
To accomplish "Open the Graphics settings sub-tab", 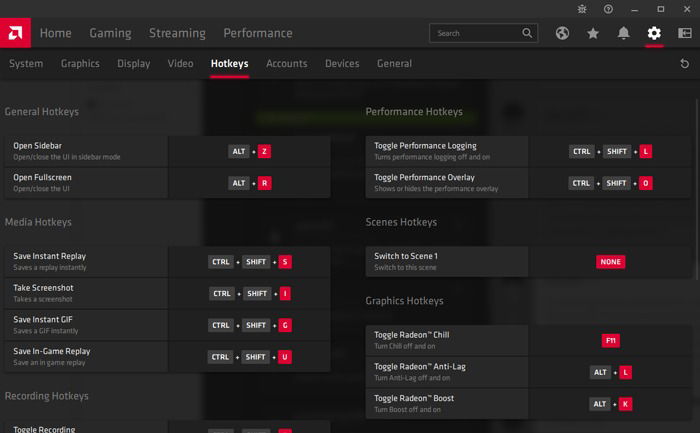I will pyautogui.click(x=80, y=64).
